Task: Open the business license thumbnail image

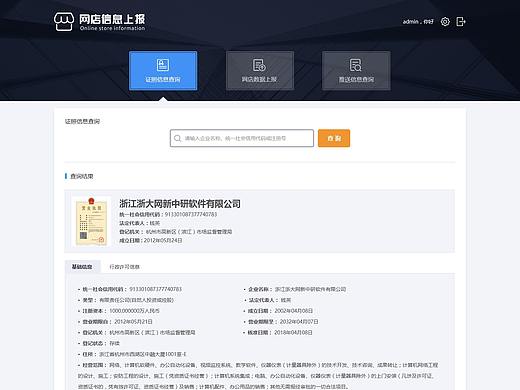Action: (91, 221)
